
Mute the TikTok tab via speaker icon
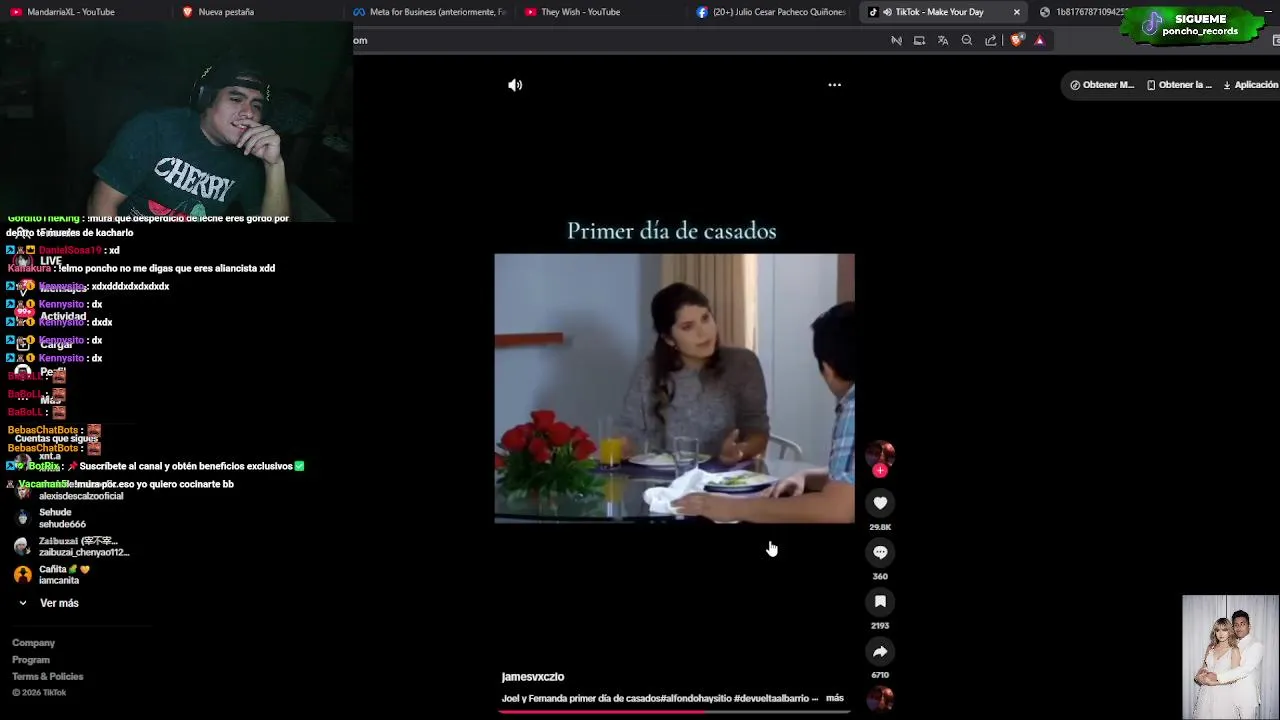(x=887, y=12)
